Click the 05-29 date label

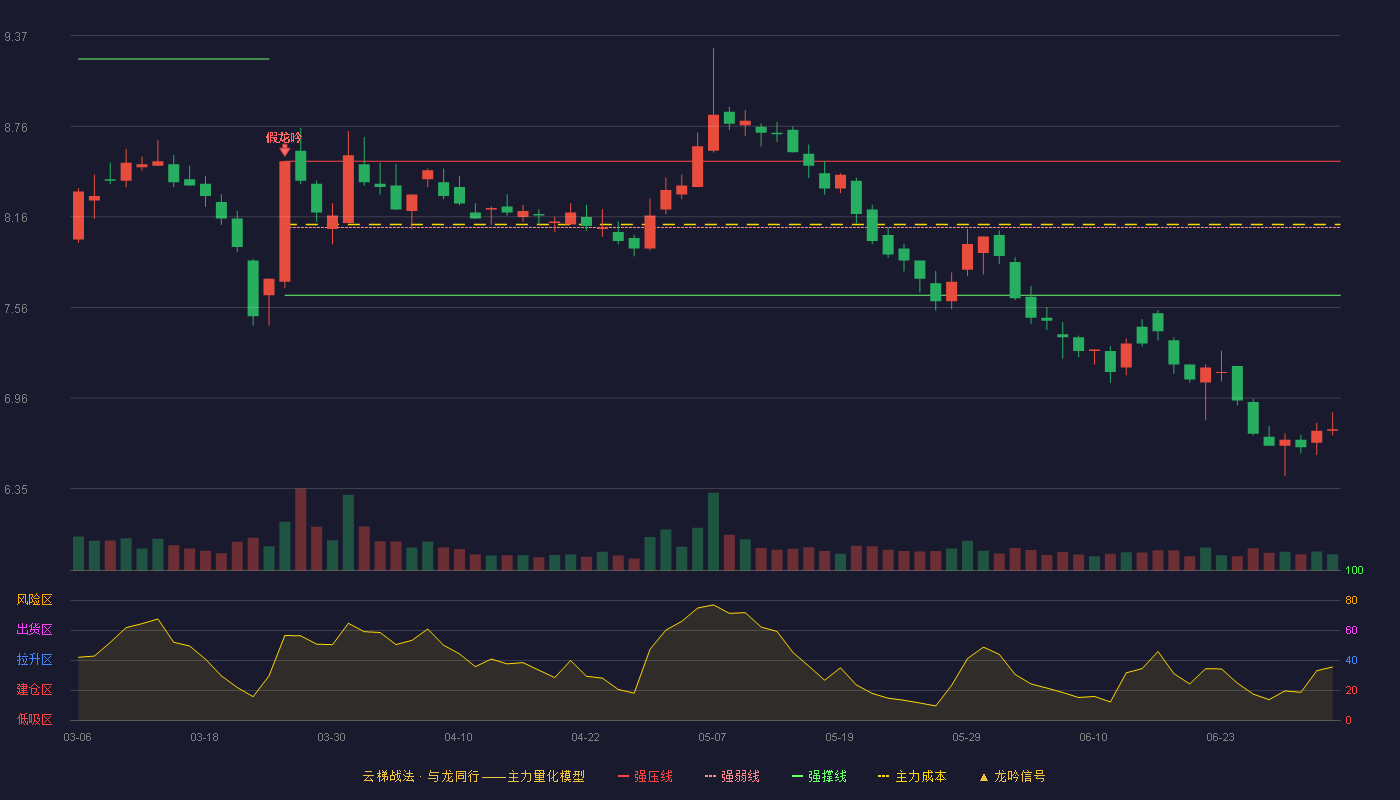(x=966, y=737)
